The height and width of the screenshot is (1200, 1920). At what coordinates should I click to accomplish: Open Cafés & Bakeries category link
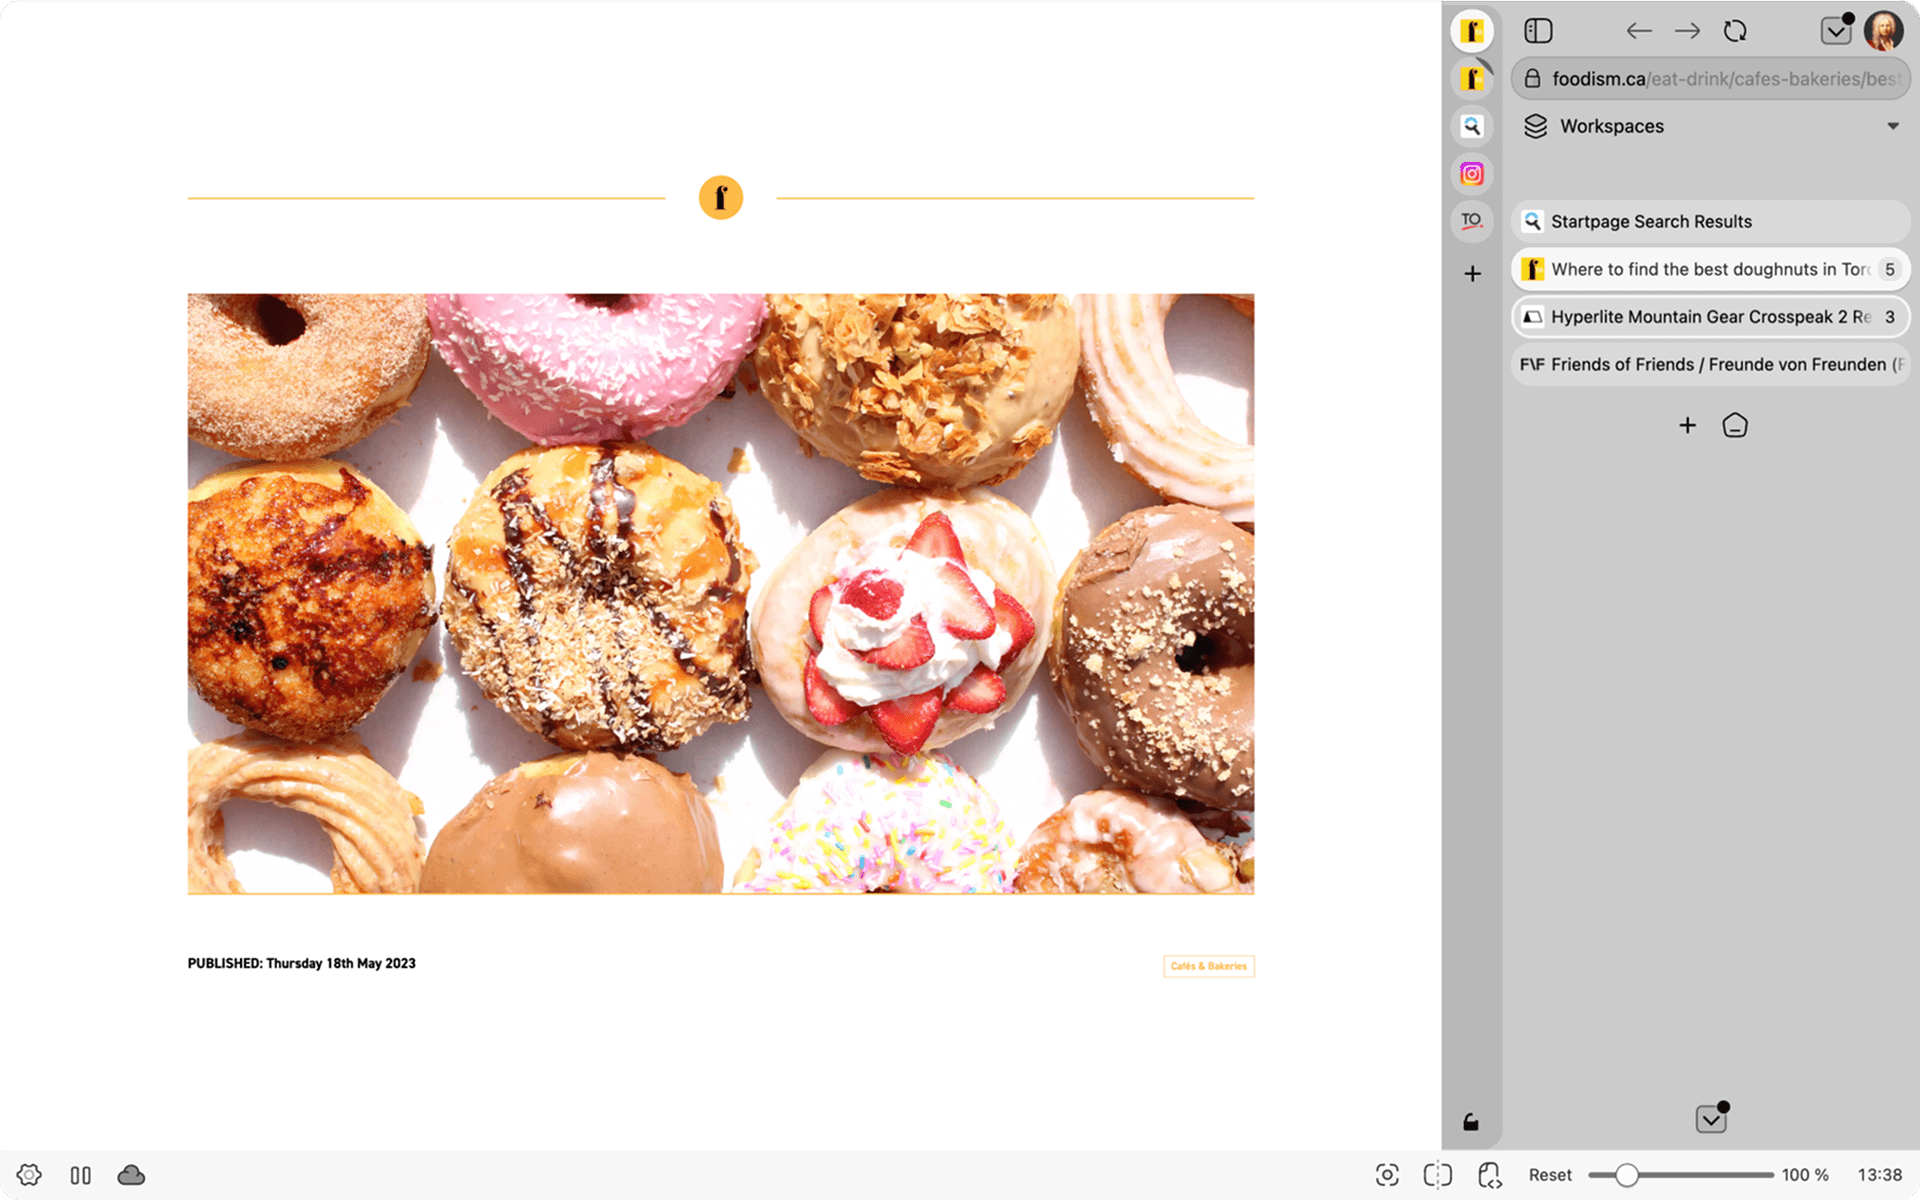pyautogui.click(x=1208, y=966)
